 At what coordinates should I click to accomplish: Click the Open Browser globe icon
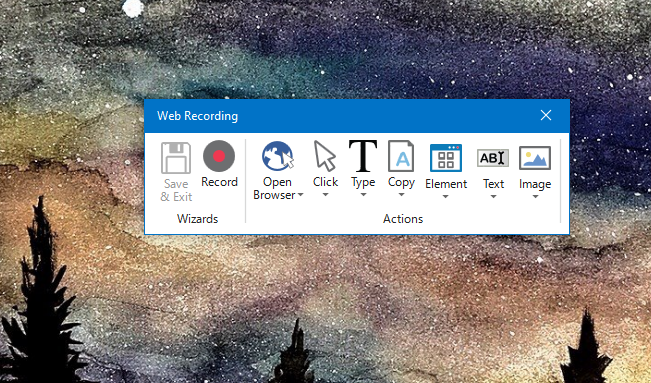(x=278, y=156)
